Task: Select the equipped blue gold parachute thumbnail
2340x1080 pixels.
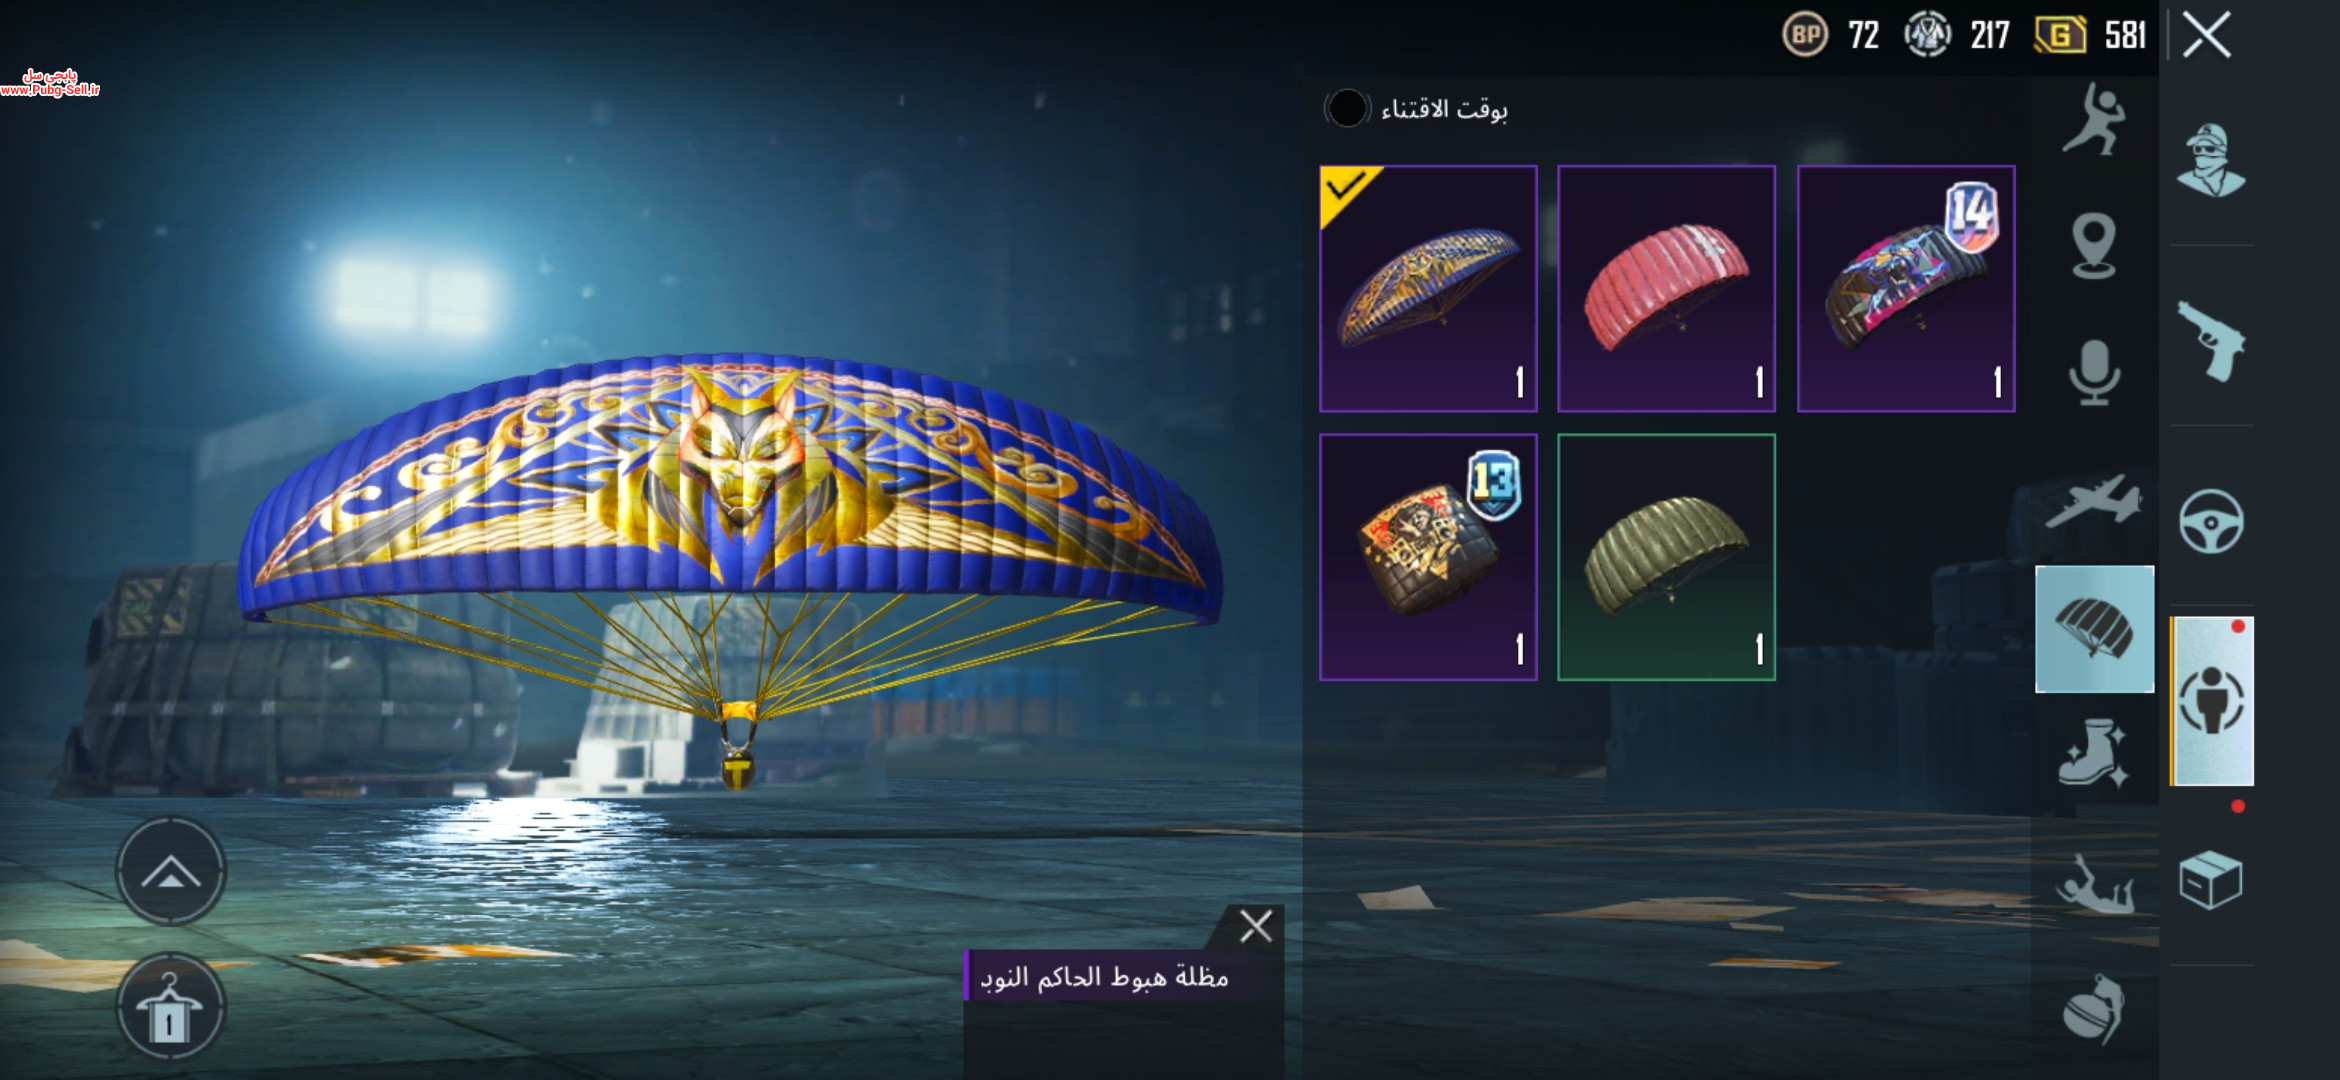Action: click(x=1428, y=289)
